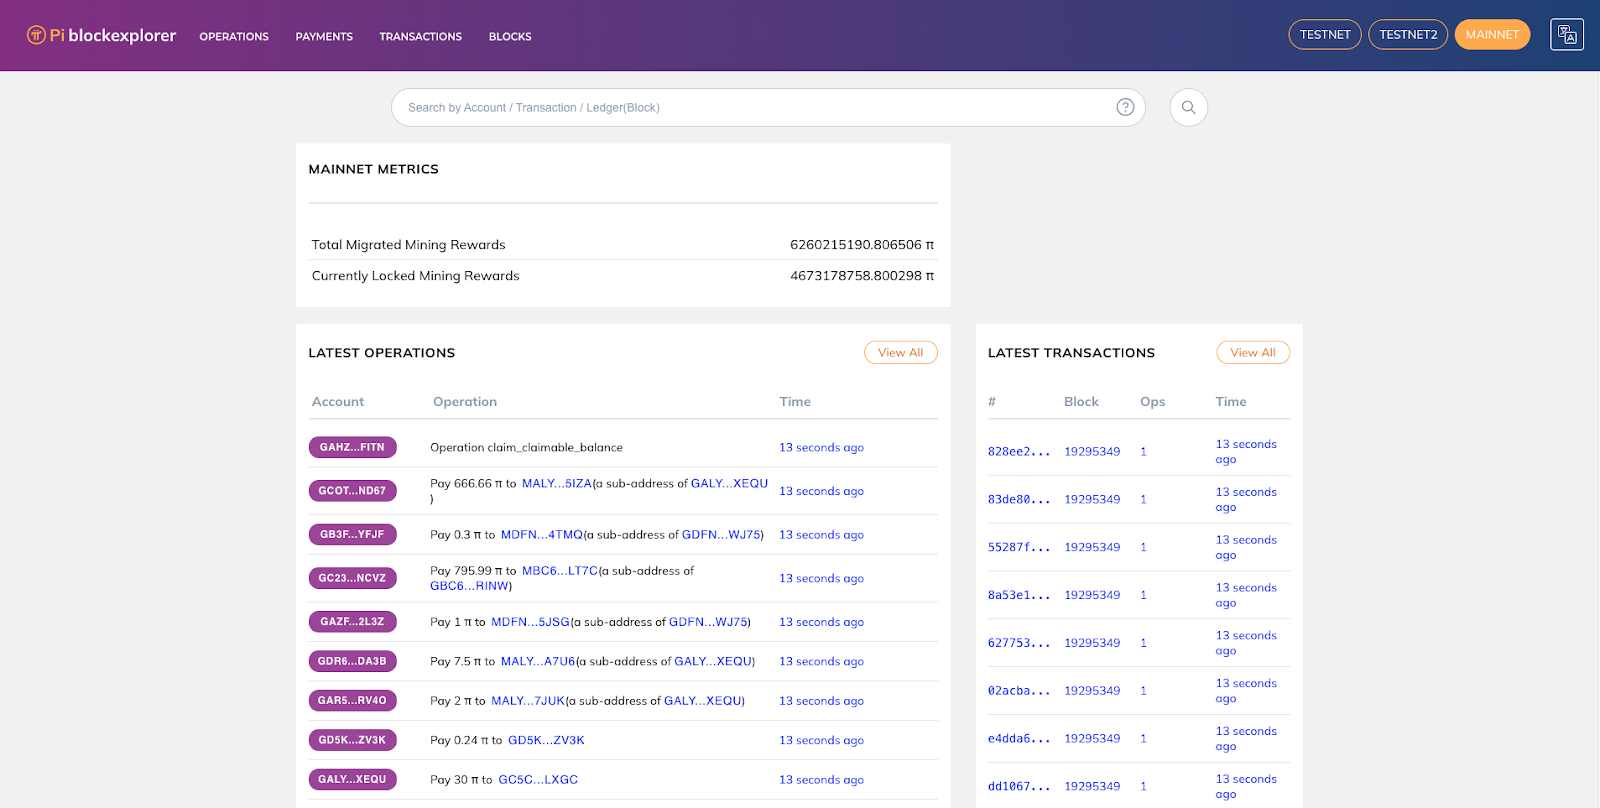The image size is (1600, 808).
Task: Open the TRANSACTIONS nav item
Action: pos(420,37)
